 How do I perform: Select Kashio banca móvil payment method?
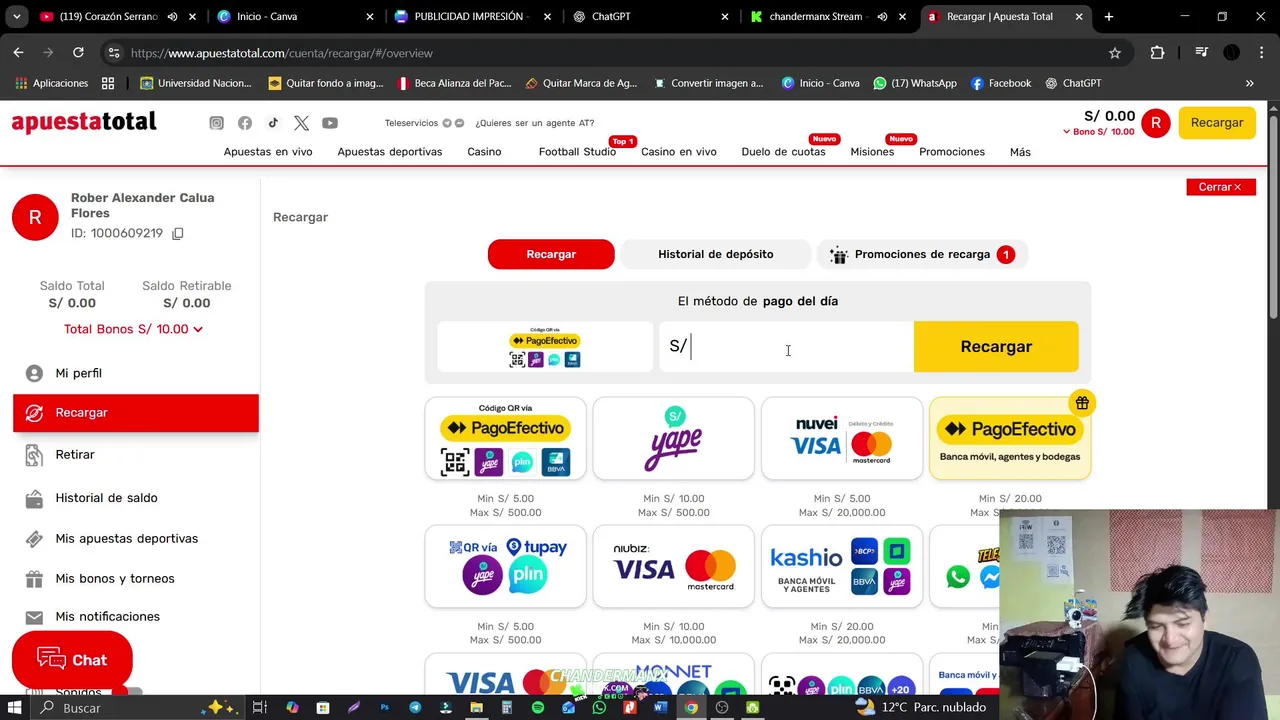pyautogui.click(x=842, y=567)
